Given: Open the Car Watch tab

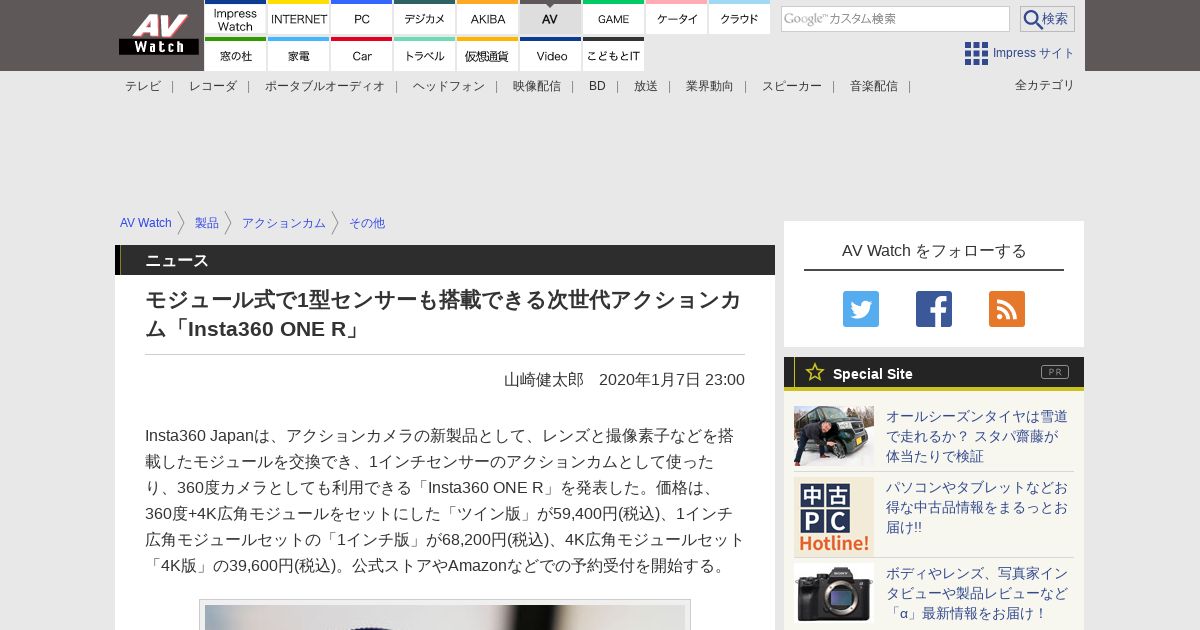Looking at the screenshot, I should coord(362,55).
